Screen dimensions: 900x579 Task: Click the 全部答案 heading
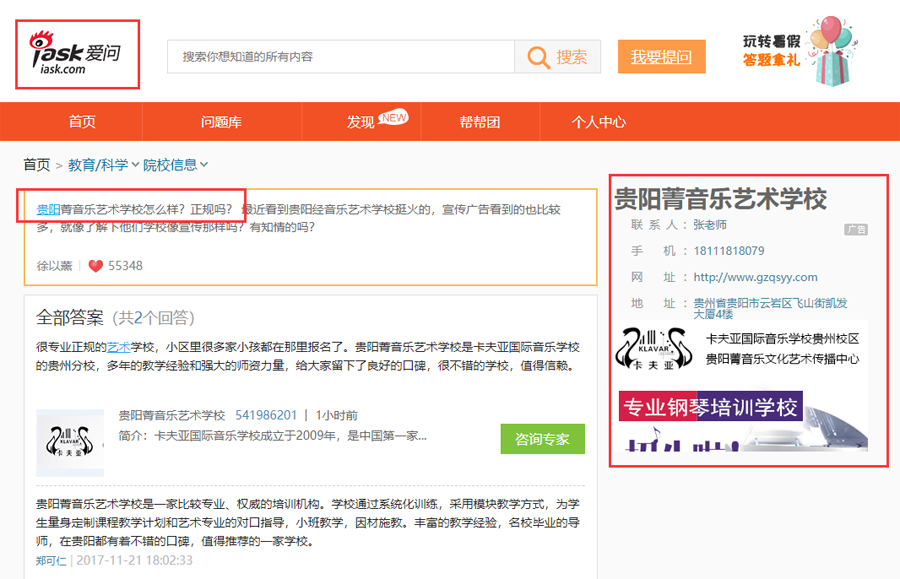point(70,317)
